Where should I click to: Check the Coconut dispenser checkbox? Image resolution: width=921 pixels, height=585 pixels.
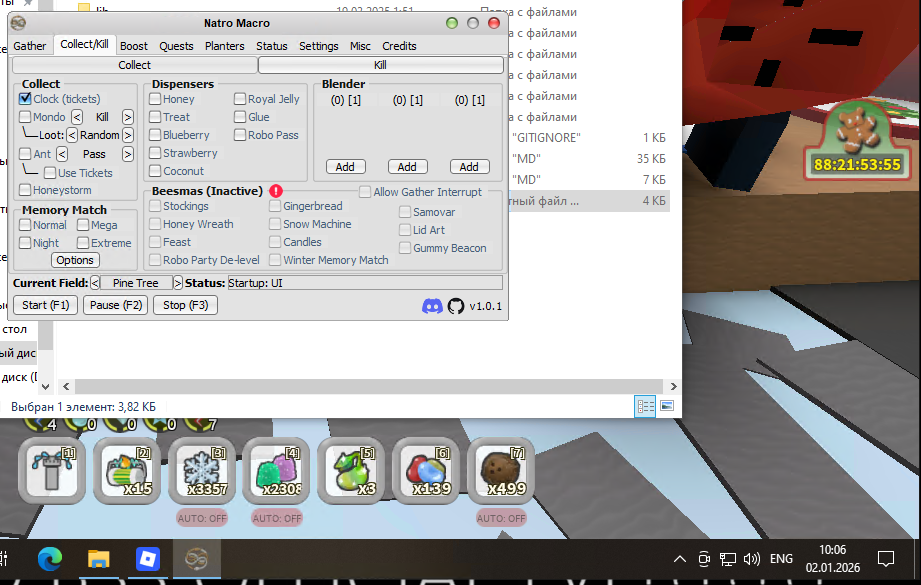click(x=155, y=171)
